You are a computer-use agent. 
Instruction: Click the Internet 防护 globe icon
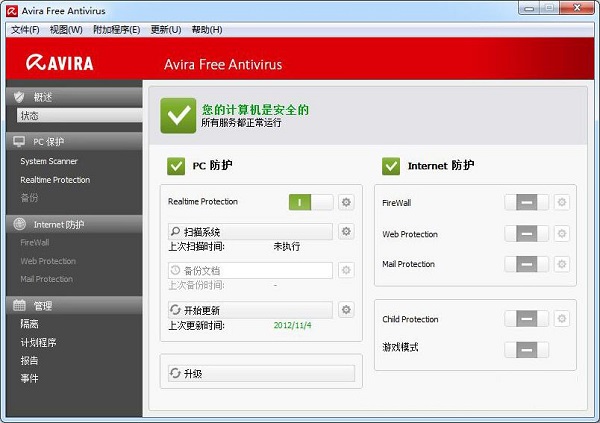tap(20, 224)
